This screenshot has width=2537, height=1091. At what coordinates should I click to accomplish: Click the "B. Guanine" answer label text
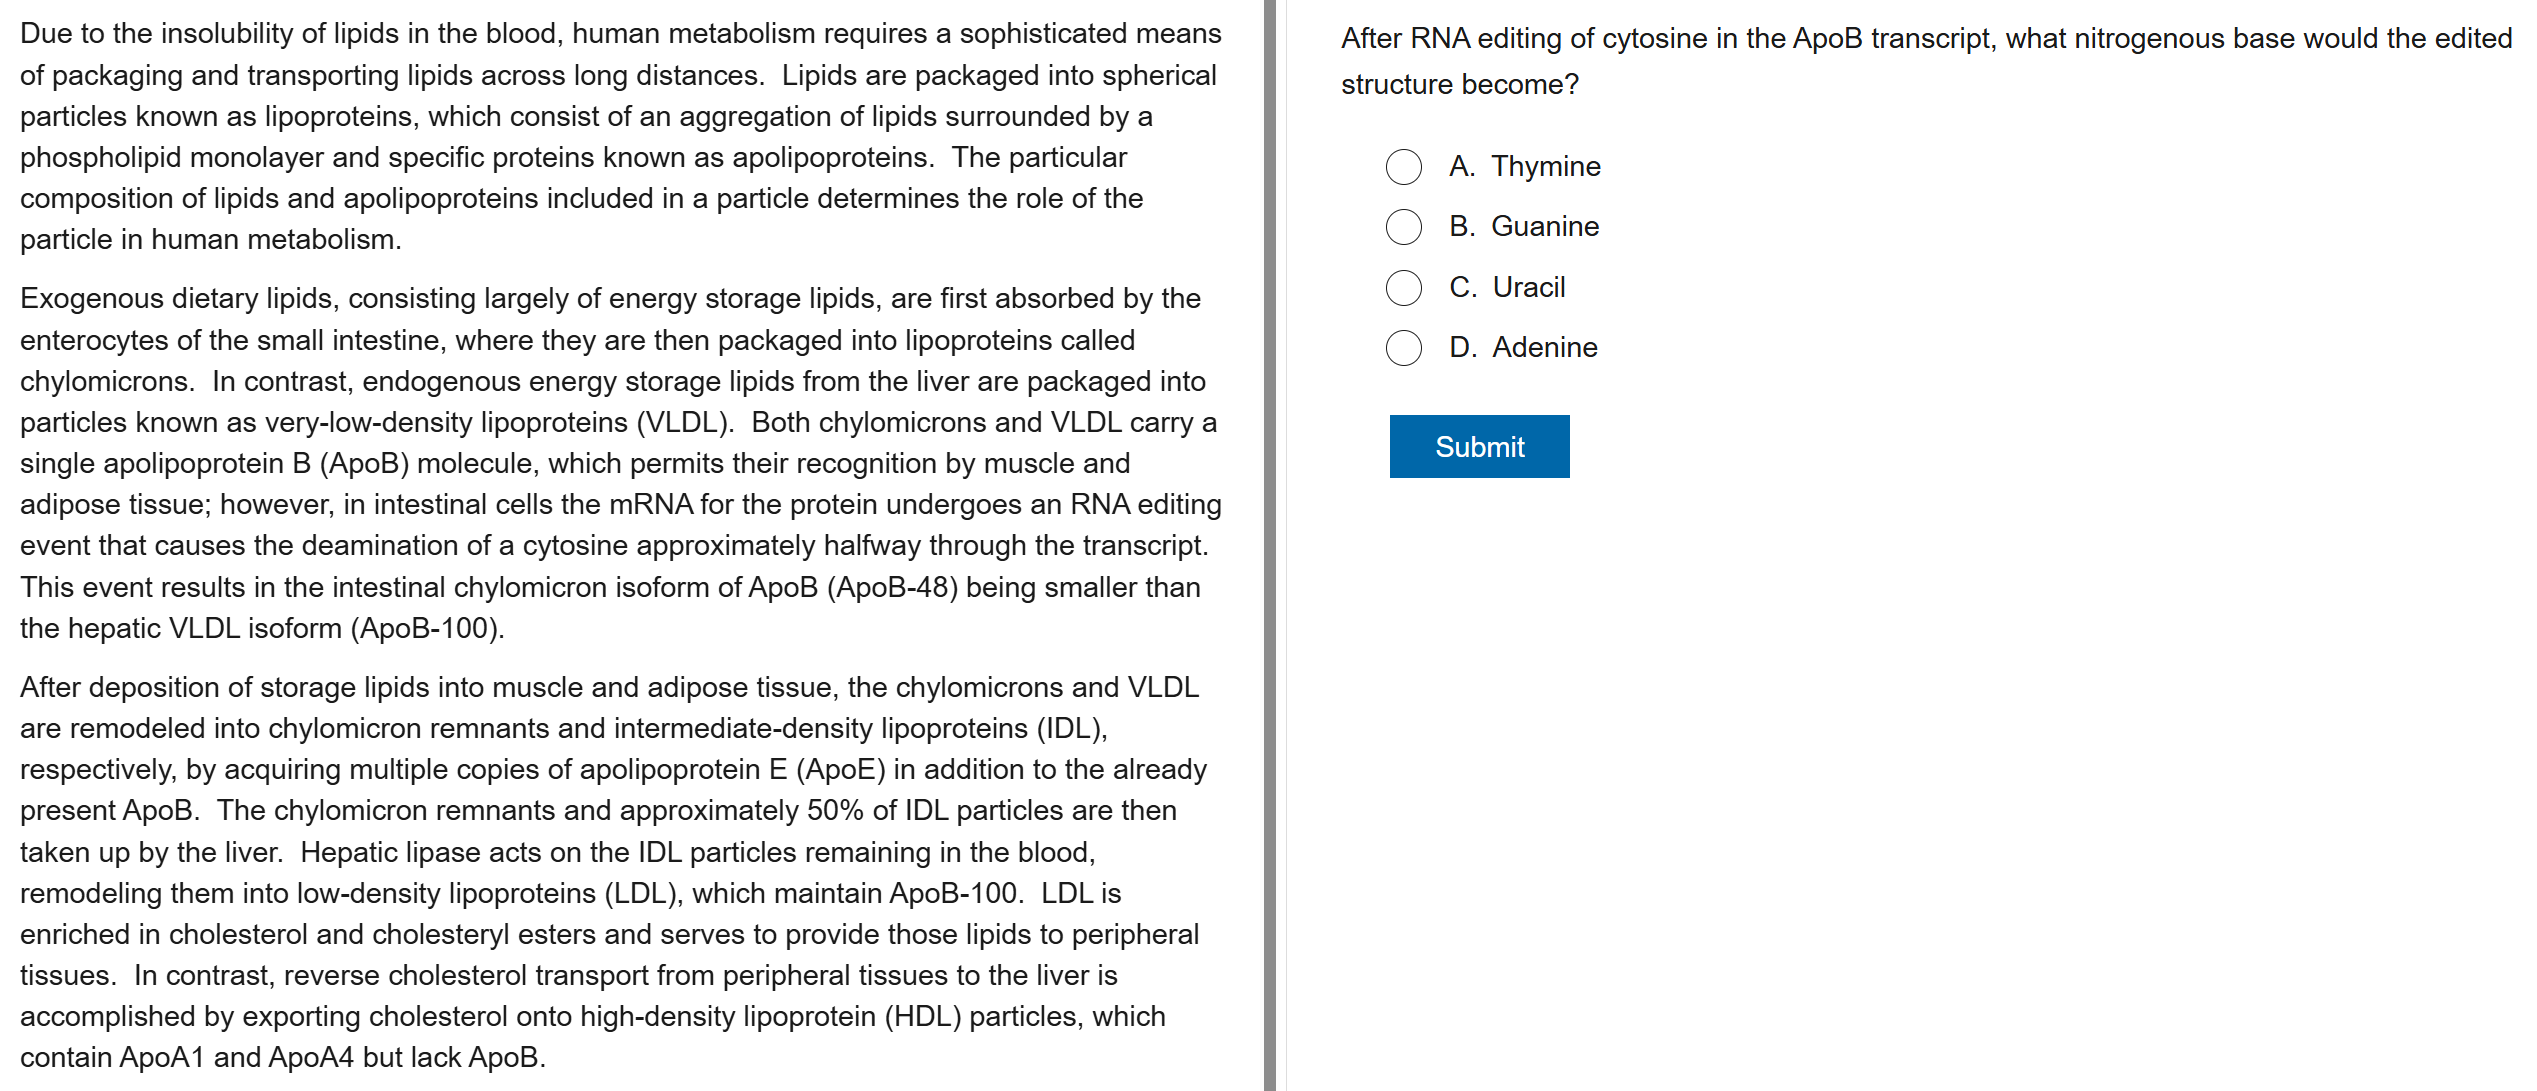pyautogui.click(x=1524, y=227)
